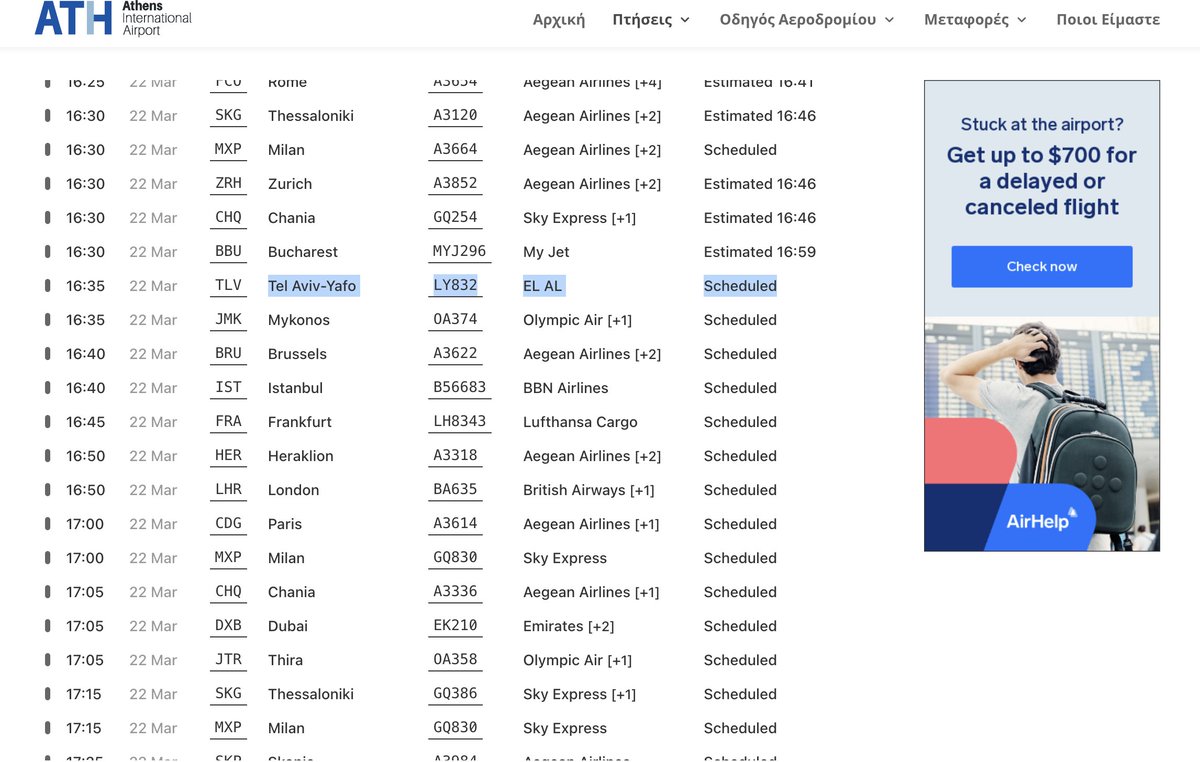The image size is (1200, 762).
Task: Open flight number A3852 to Zurich
Action: click(455, 184)
